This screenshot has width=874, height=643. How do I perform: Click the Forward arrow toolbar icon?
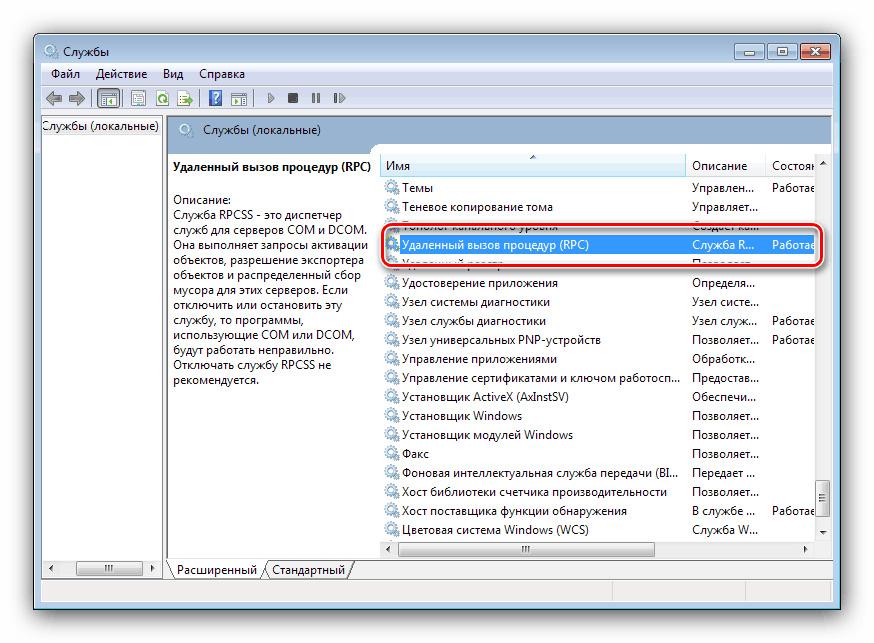coord(76,99)
